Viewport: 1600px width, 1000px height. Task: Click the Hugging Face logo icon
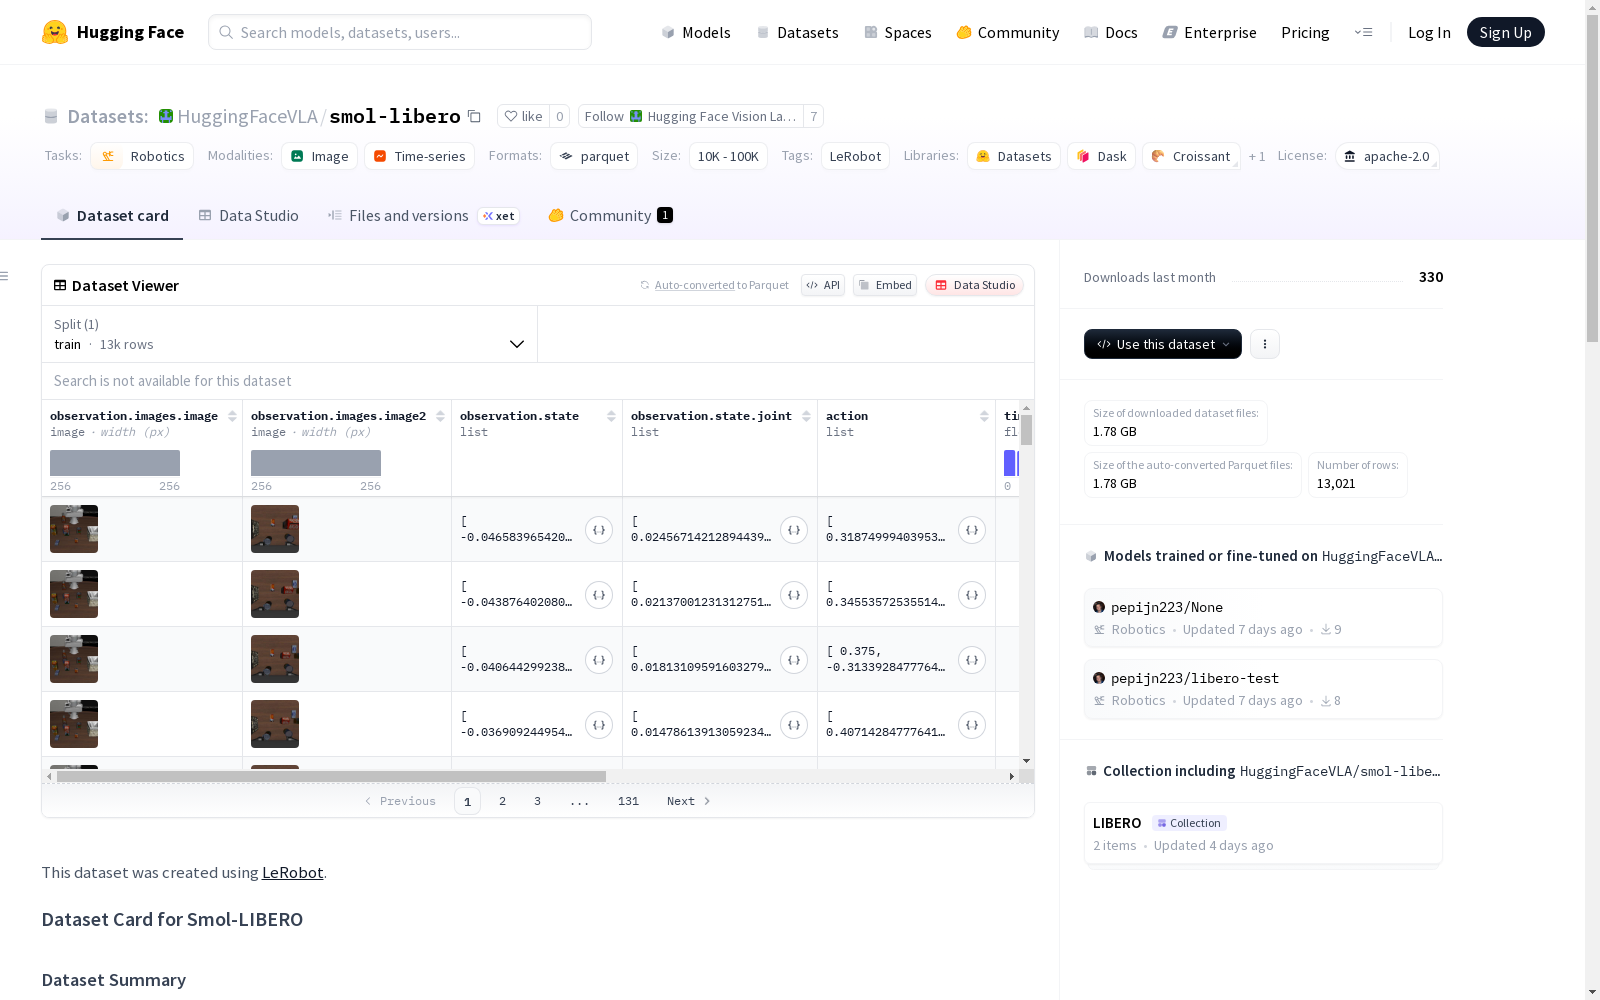[55, 32]
